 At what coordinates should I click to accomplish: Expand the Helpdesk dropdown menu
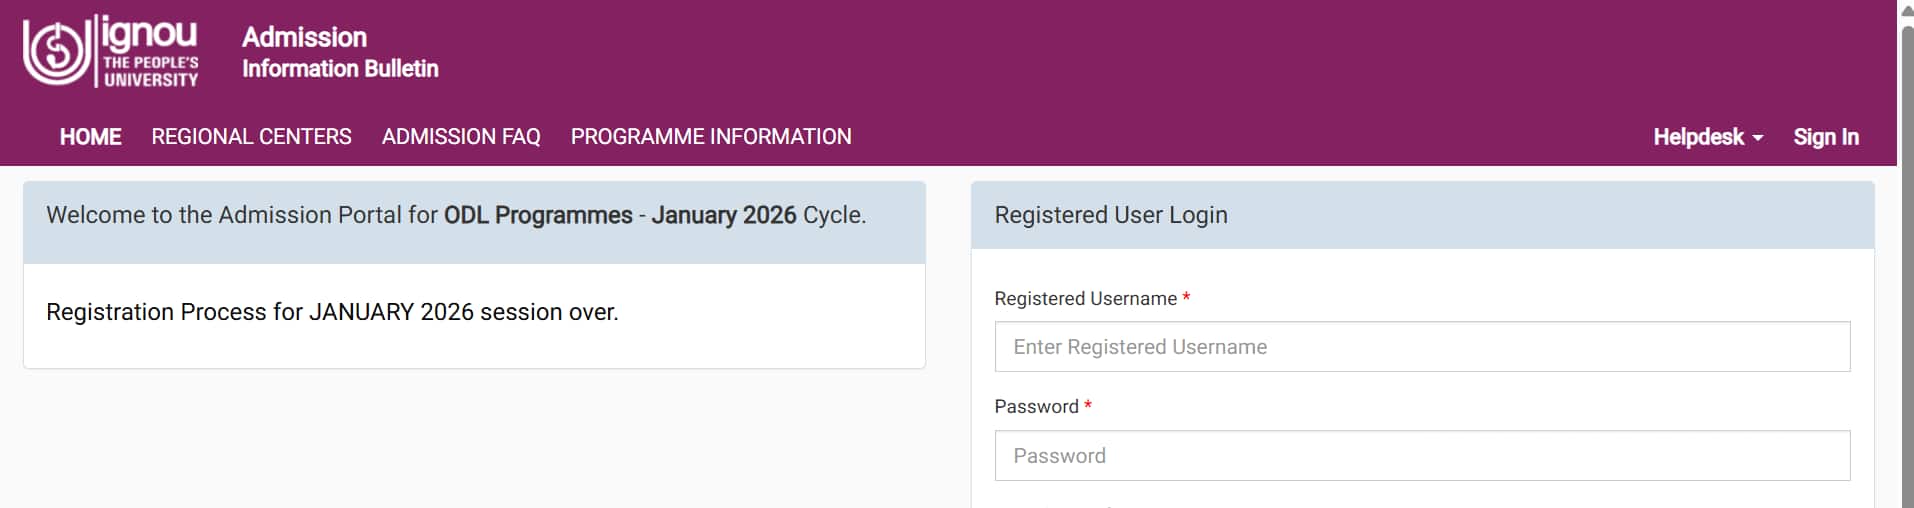click(x=1698, y=137)
